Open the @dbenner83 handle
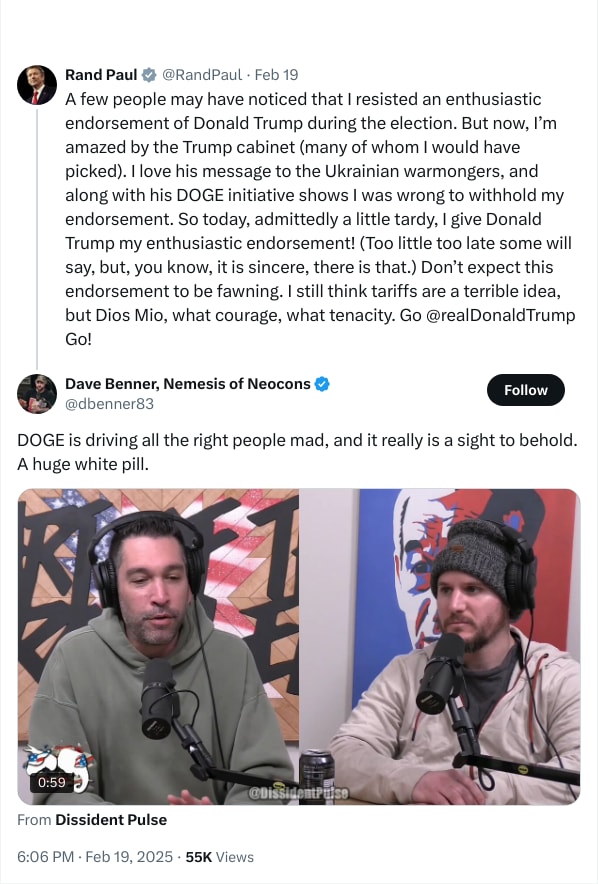 [109, 404]
